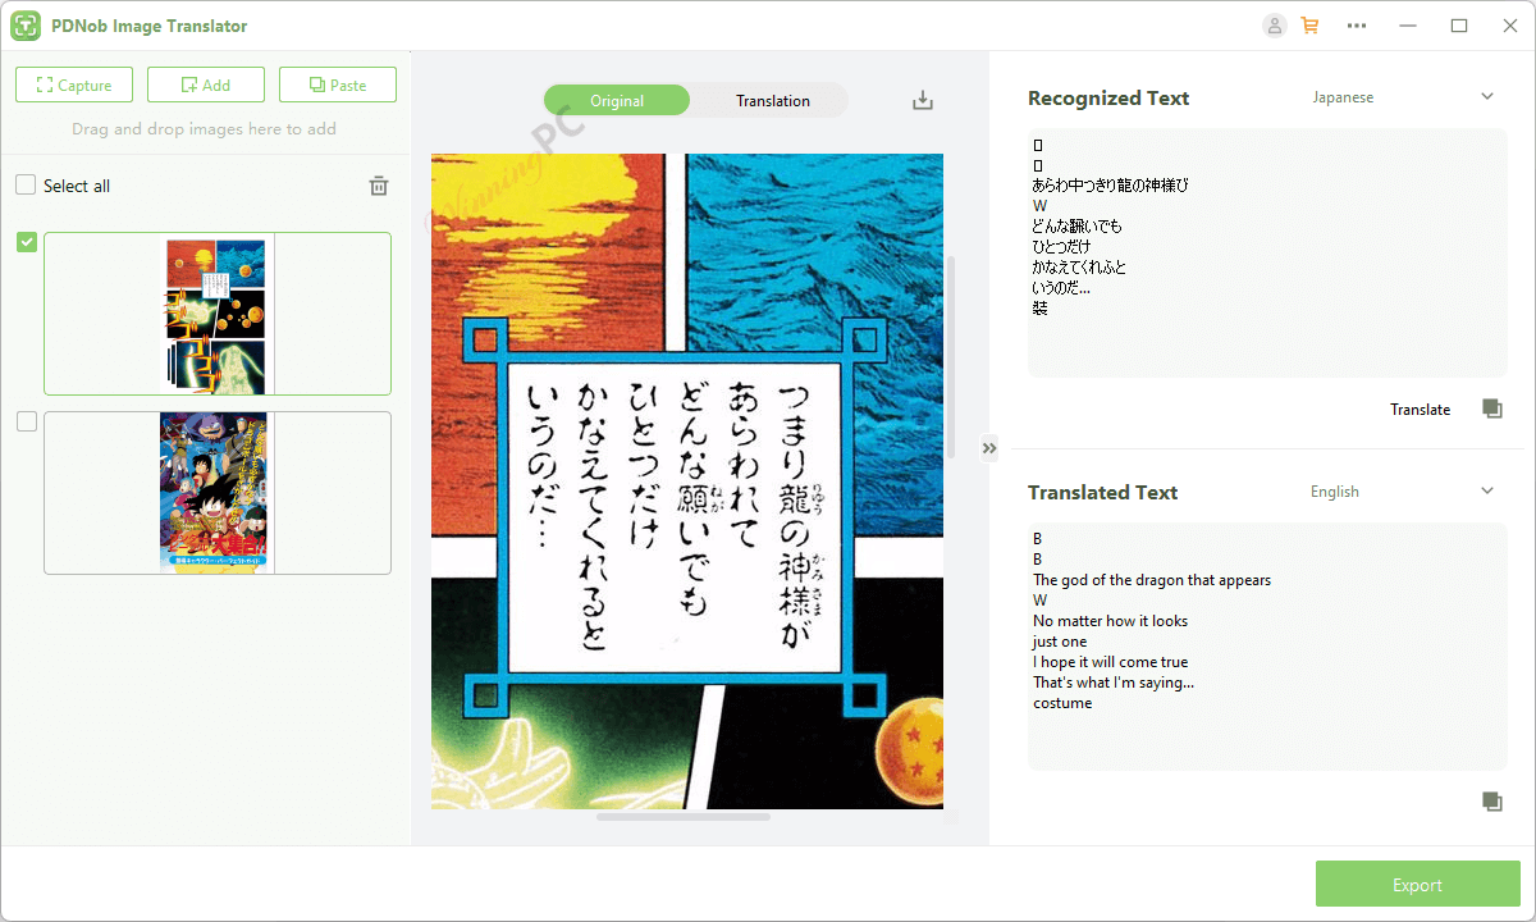
Task: Delete selected images with the trash icon
Action: (379, 186)
